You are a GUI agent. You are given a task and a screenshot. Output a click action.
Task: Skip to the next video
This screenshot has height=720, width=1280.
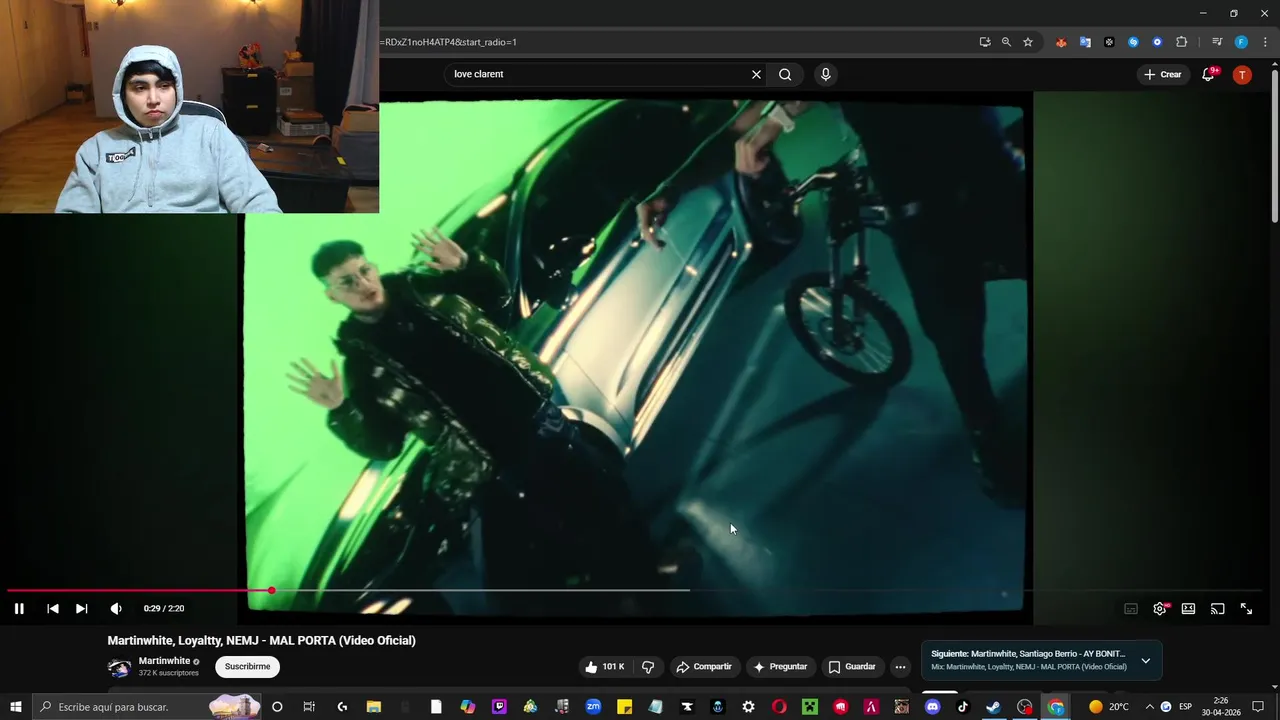(82, 608)
